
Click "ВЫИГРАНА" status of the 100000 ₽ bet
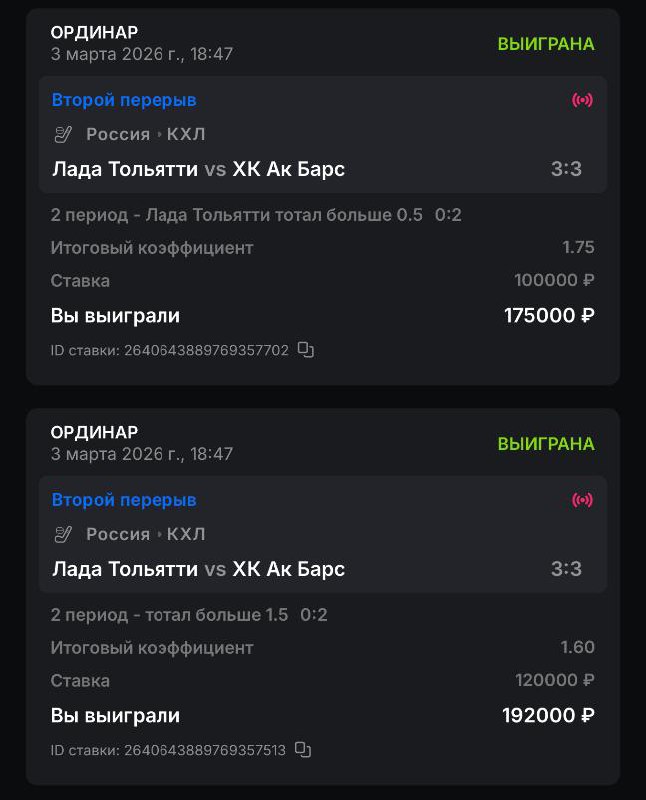pyautogui.click(x=546, y=44)
